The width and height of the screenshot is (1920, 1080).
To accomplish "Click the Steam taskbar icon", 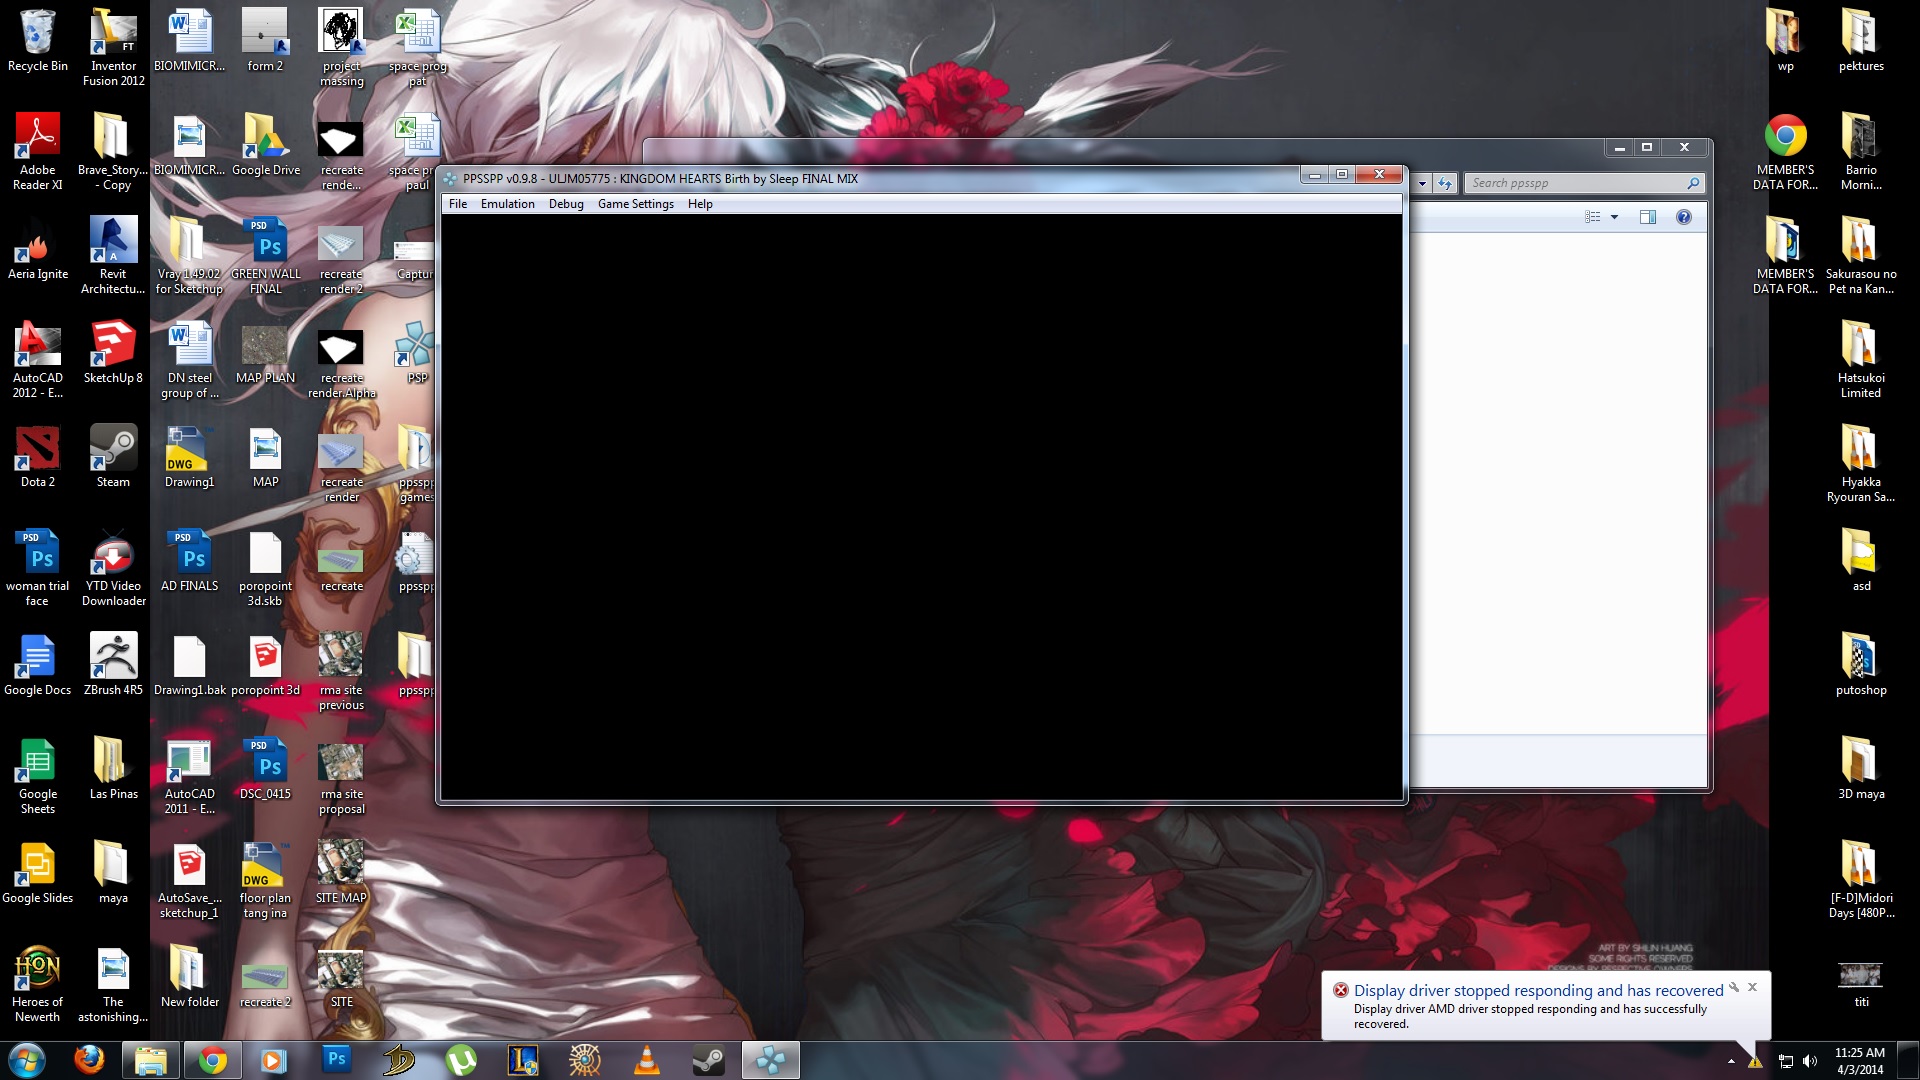I will coord(709,1060).
